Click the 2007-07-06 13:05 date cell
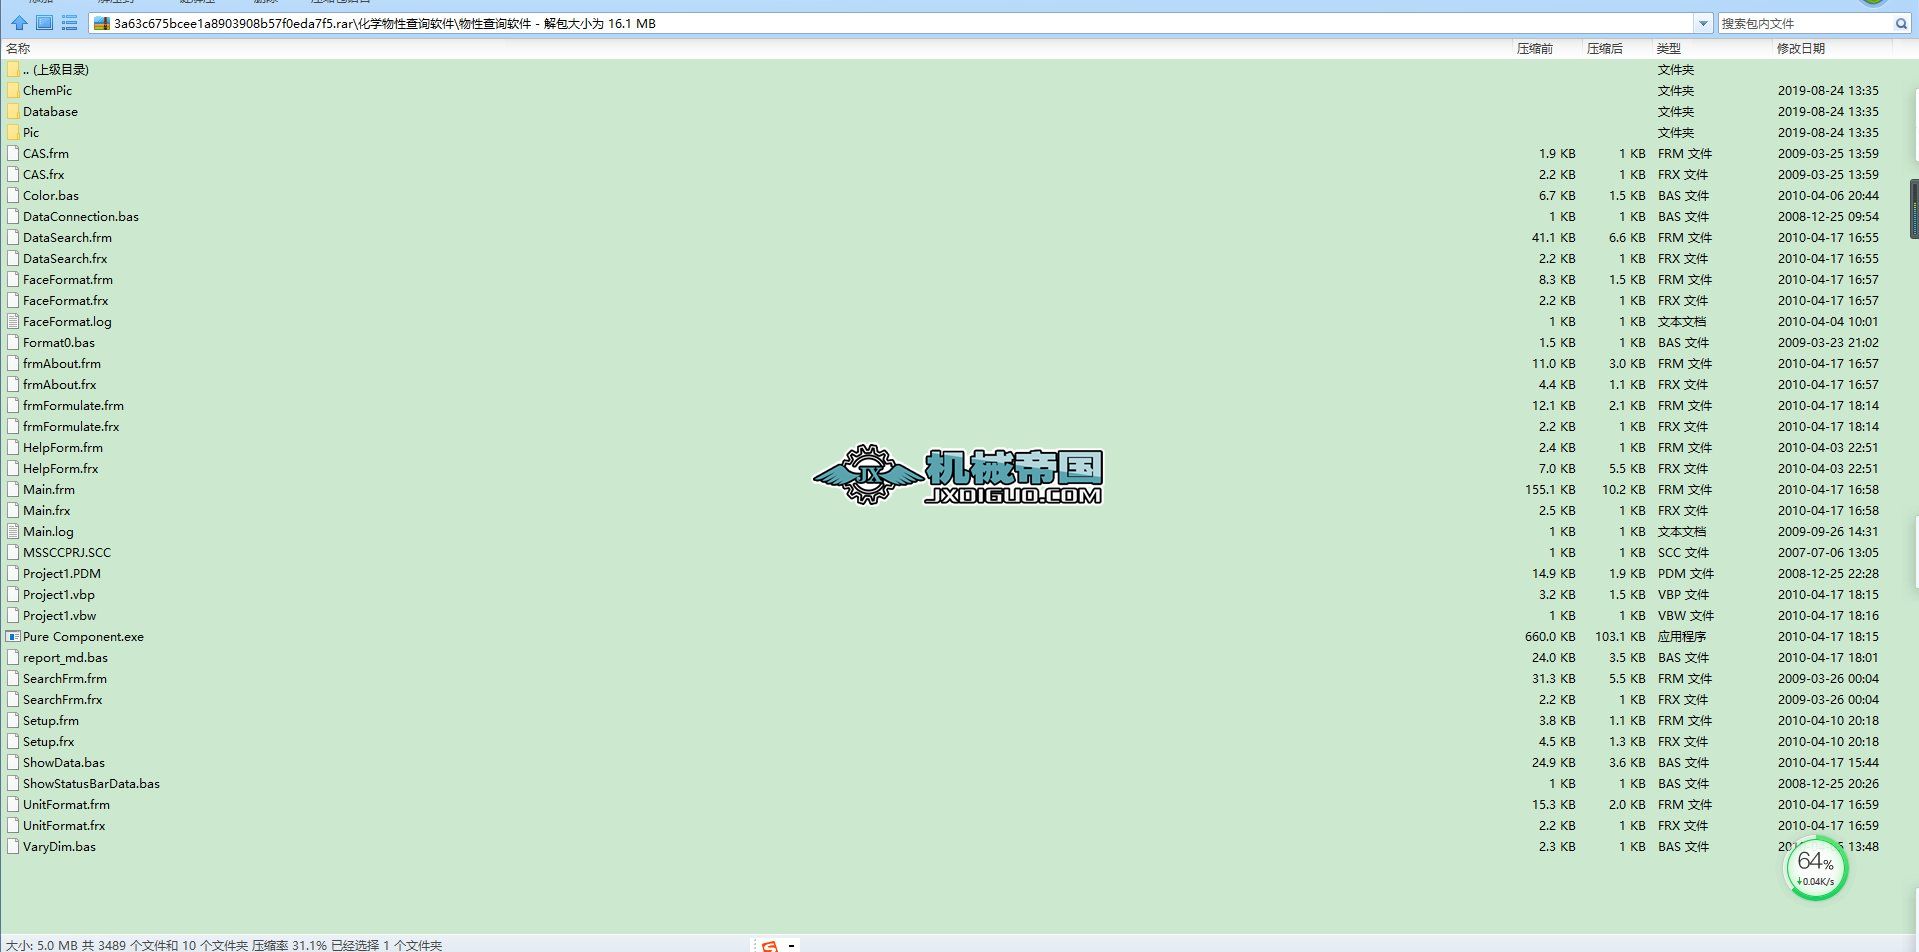Screen dimensions: 1919x952 1828,552
